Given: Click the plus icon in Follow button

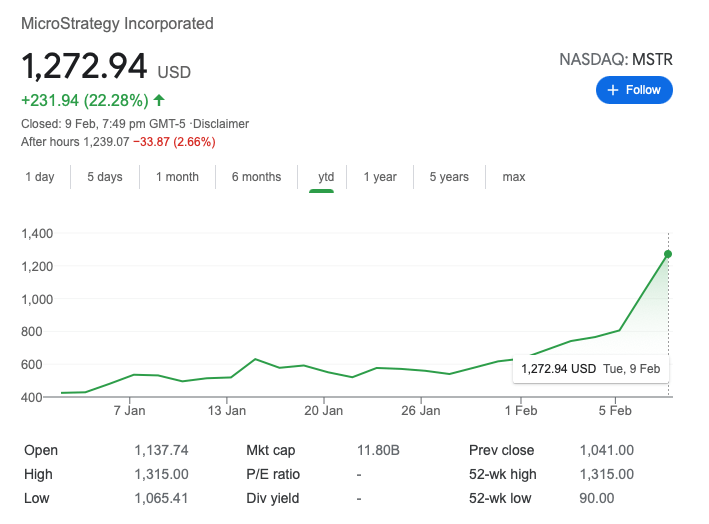Looking at the screenshot, I should tap(613, 90).
